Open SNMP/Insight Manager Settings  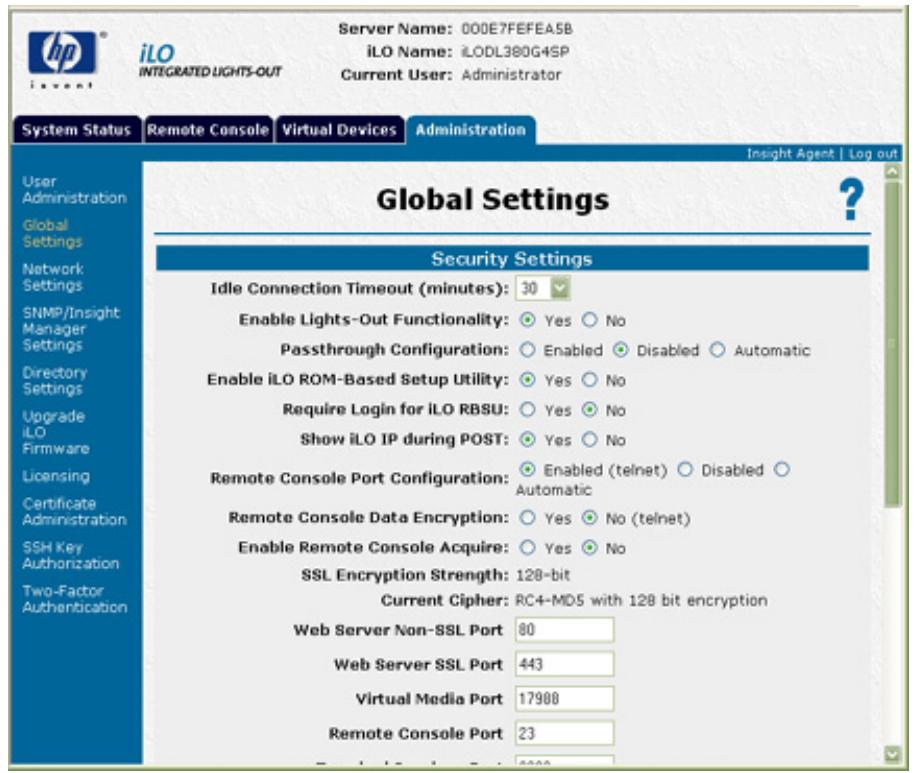click(x=71, y=329)
